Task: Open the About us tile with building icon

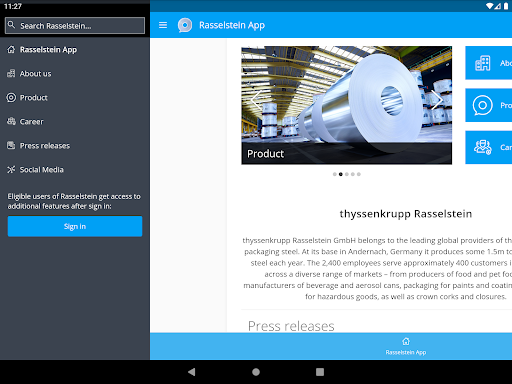Action: click(x=488, y=63)
